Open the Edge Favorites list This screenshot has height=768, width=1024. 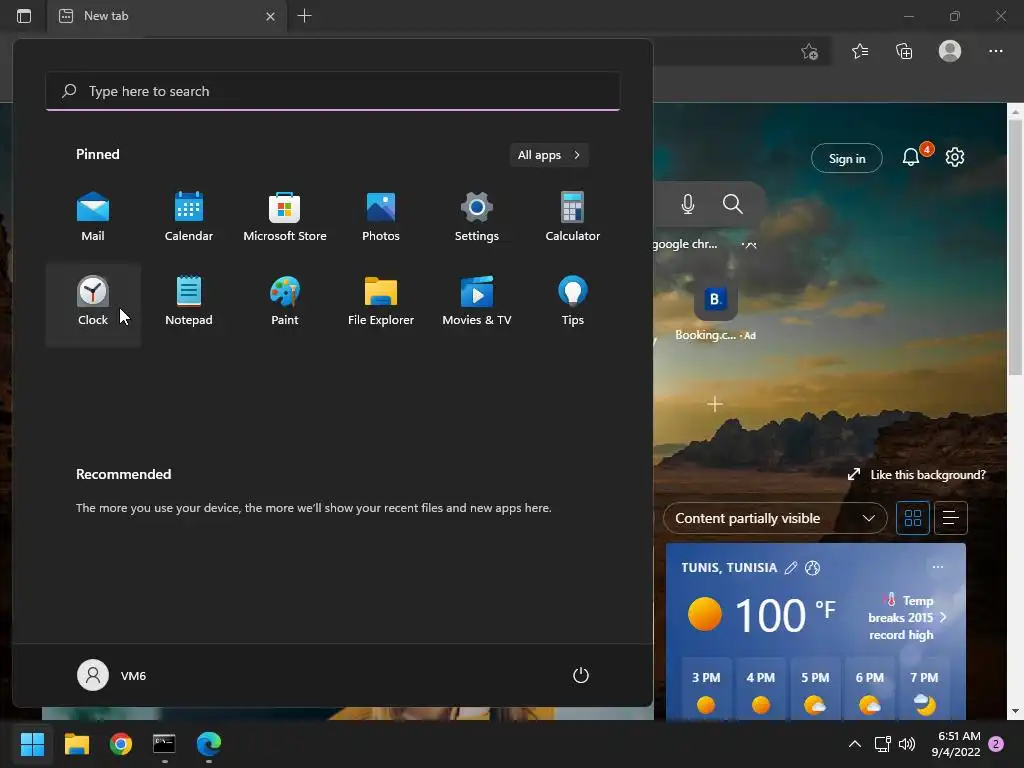tap(860, 51)
